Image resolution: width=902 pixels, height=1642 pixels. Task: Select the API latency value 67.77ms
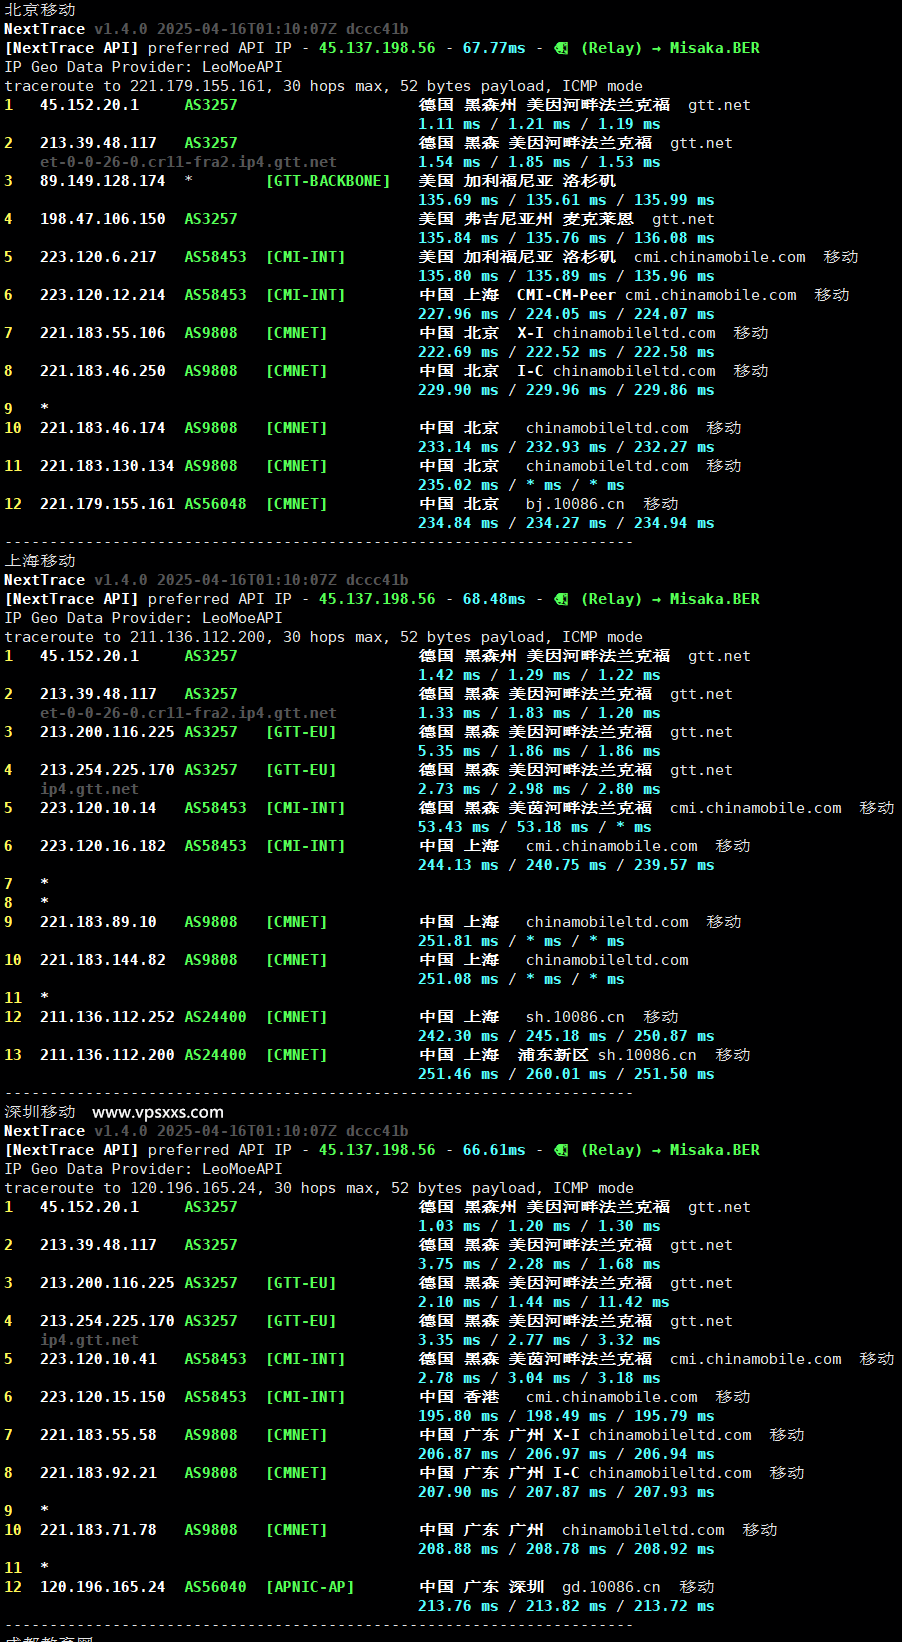(x=494, y=48)
